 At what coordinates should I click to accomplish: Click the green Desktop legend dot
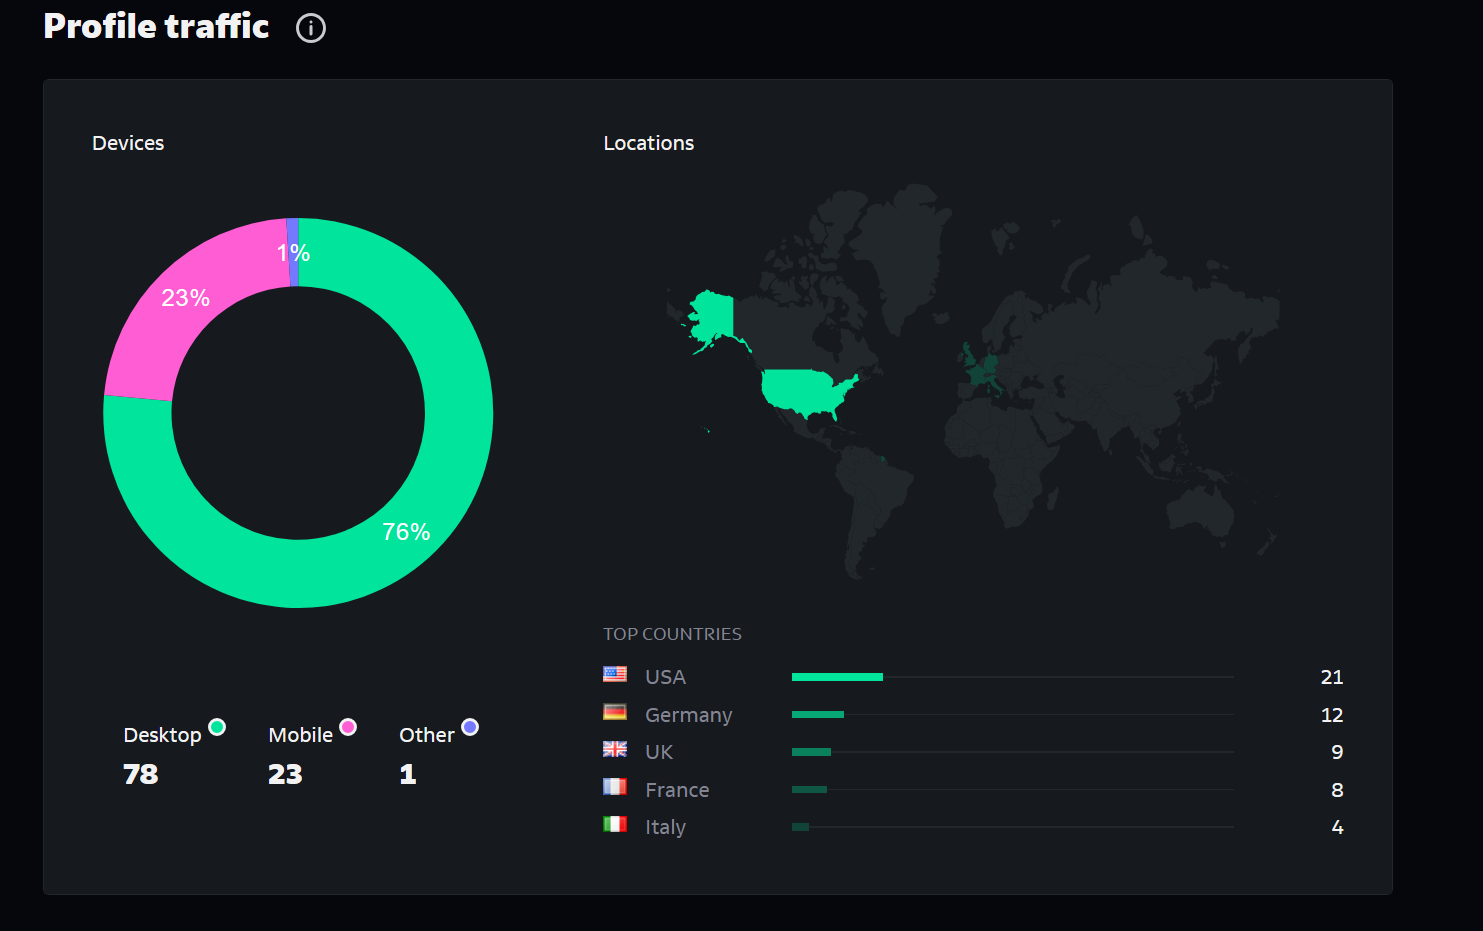(x=217, y=727)
